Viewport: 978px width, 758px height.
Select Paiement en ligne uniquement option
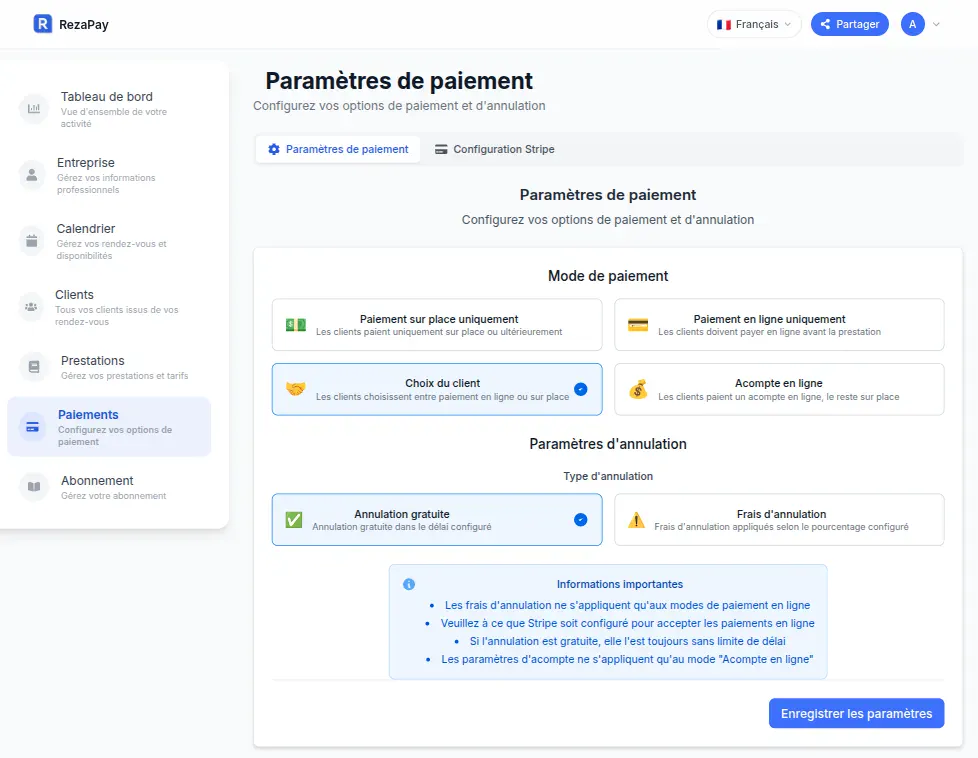[x=779, y=324]
